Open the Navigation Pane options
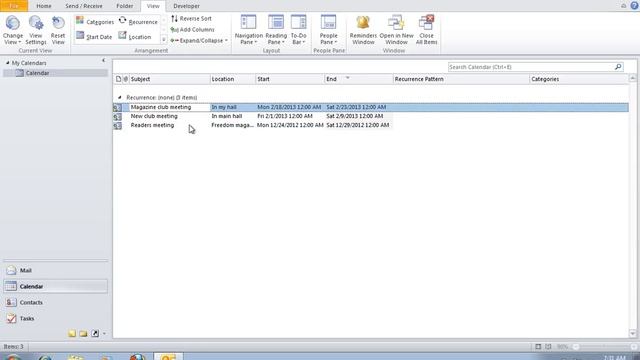The width and height of the screenshot is (640, 360). [249, 30]
